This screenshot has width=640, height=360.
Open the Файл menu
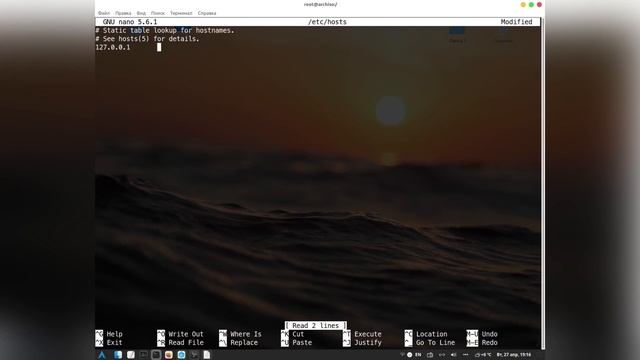click(x=104, y=13)
